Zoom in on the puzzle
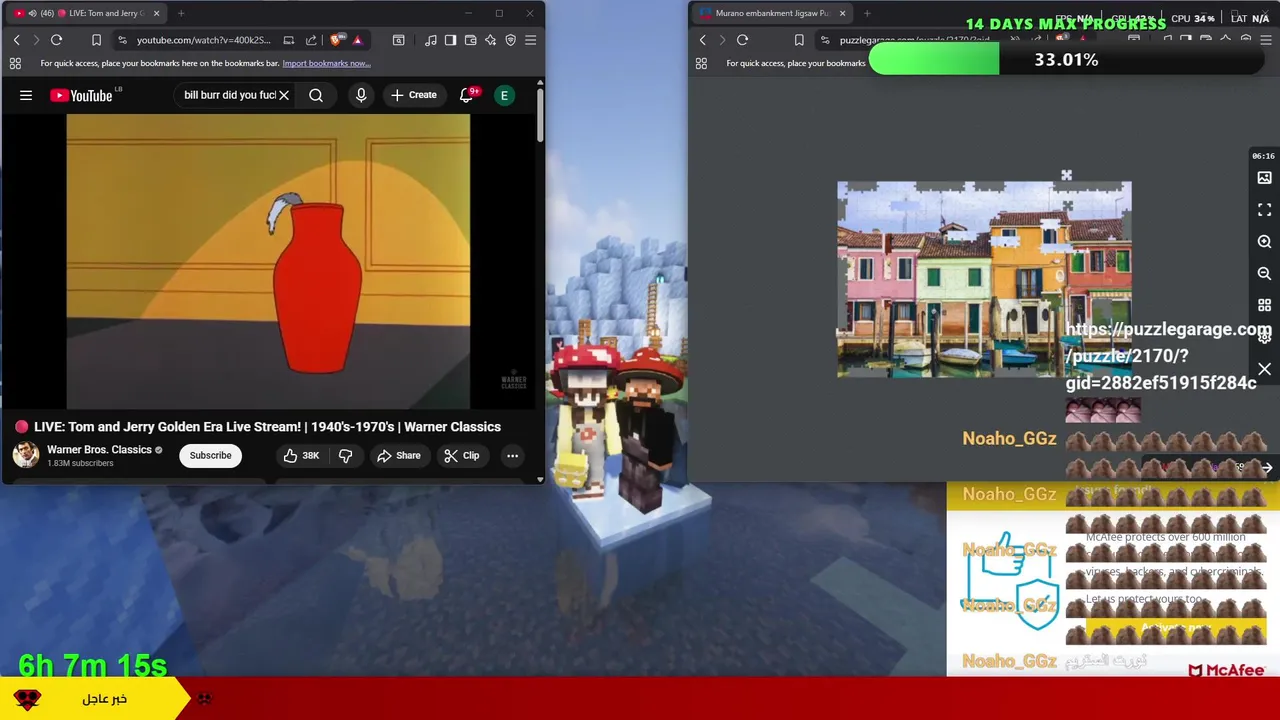The image size is (1280, 720). click(1264, 242)
